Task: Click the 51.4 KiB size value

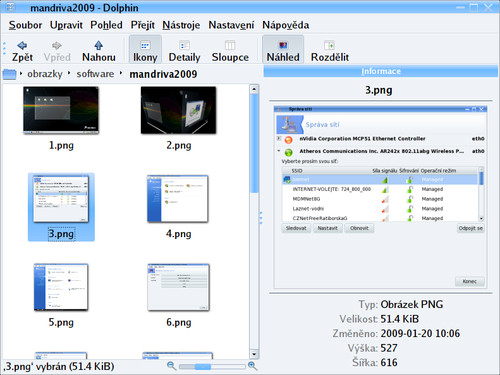Action: pyautogui.click(x=399, y=319)
